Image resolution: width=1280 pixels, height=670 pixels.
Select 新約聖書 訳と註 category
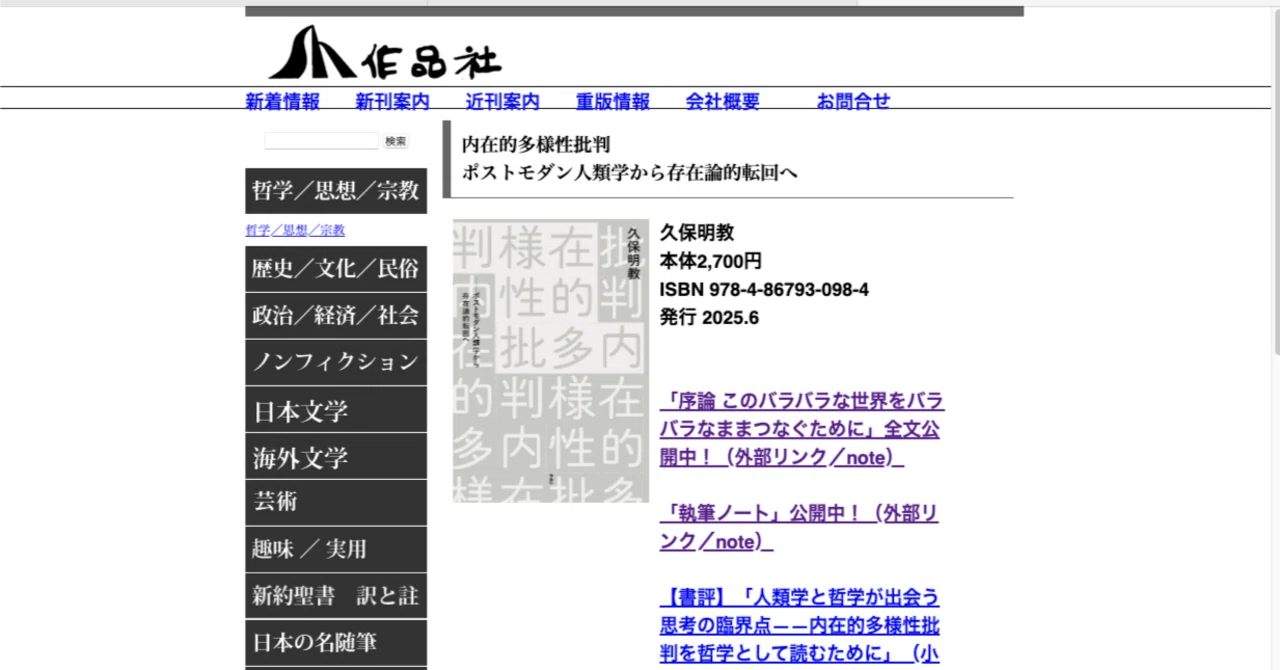336,596
